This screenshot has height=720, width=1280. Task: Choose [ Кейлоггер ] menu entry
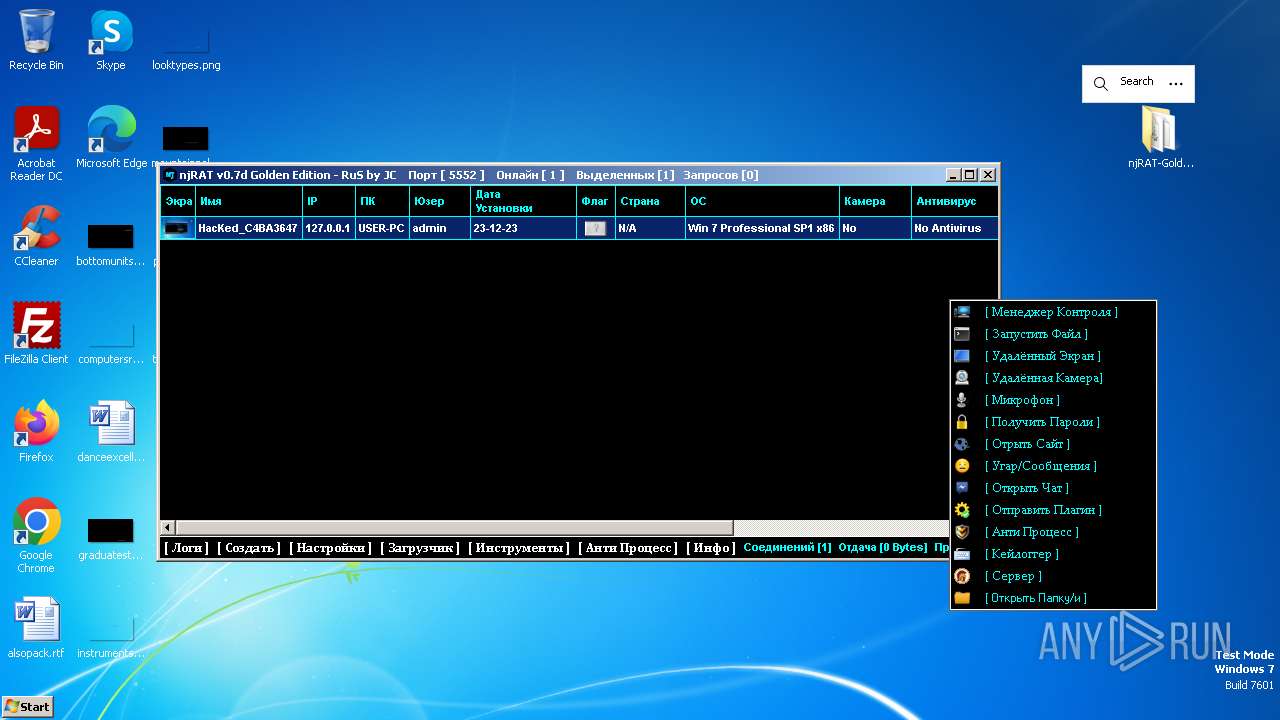click(x=1021, y=554)
